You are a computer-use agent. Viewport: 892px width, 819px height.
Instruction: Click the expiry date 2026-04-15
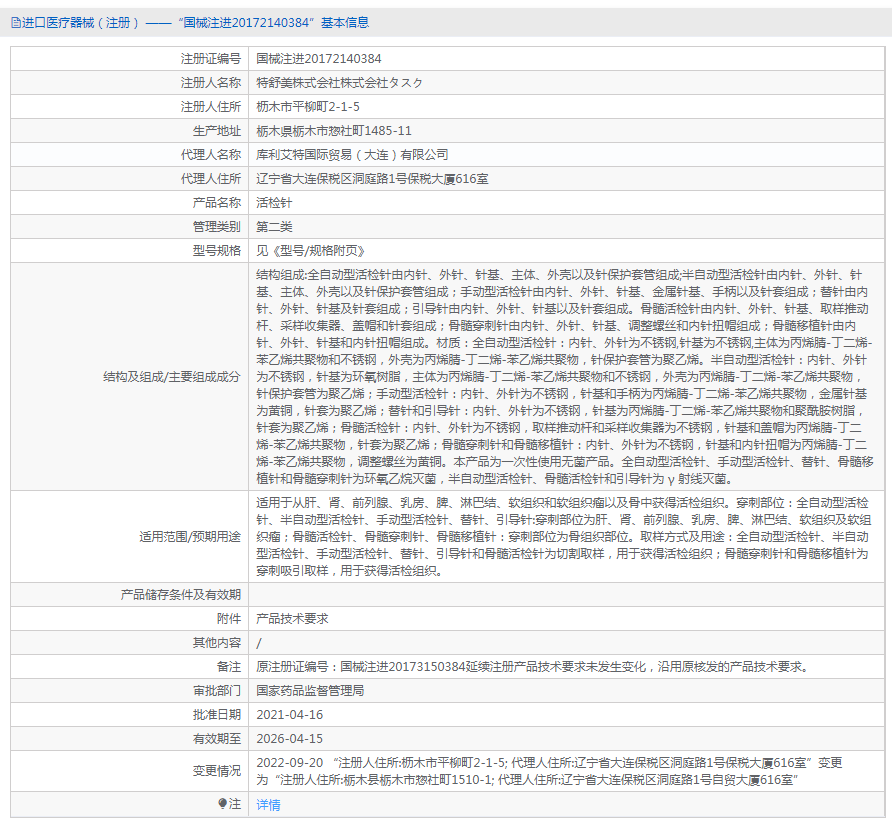click(289, 738)
